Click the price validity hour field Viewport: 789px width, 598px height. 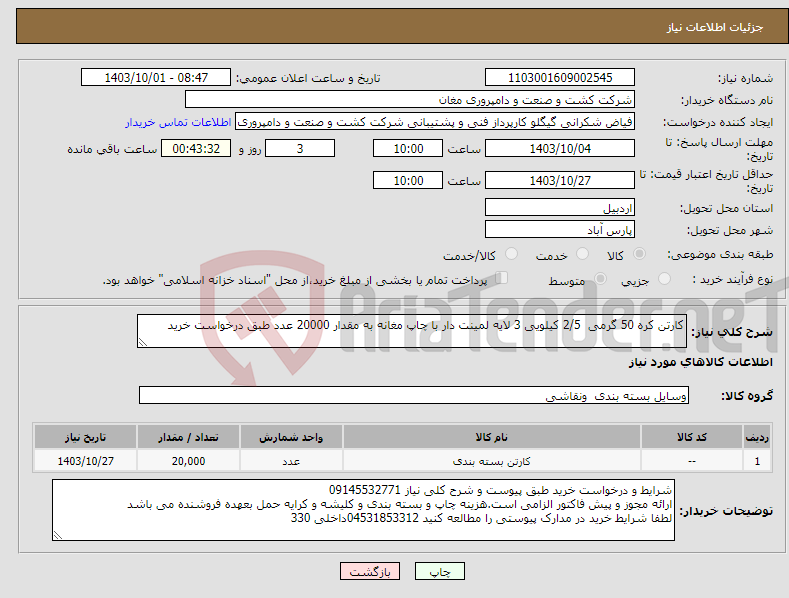coord(408,180)
